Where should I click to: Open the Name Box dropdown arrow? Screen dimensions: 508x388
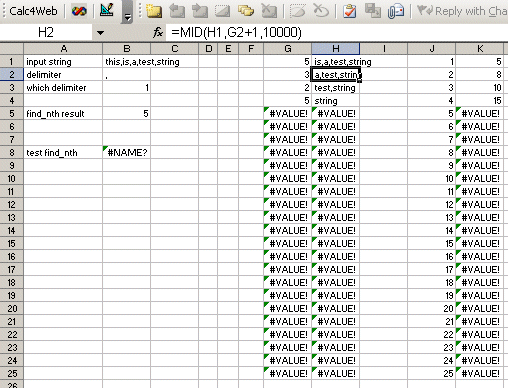[100, 33]
